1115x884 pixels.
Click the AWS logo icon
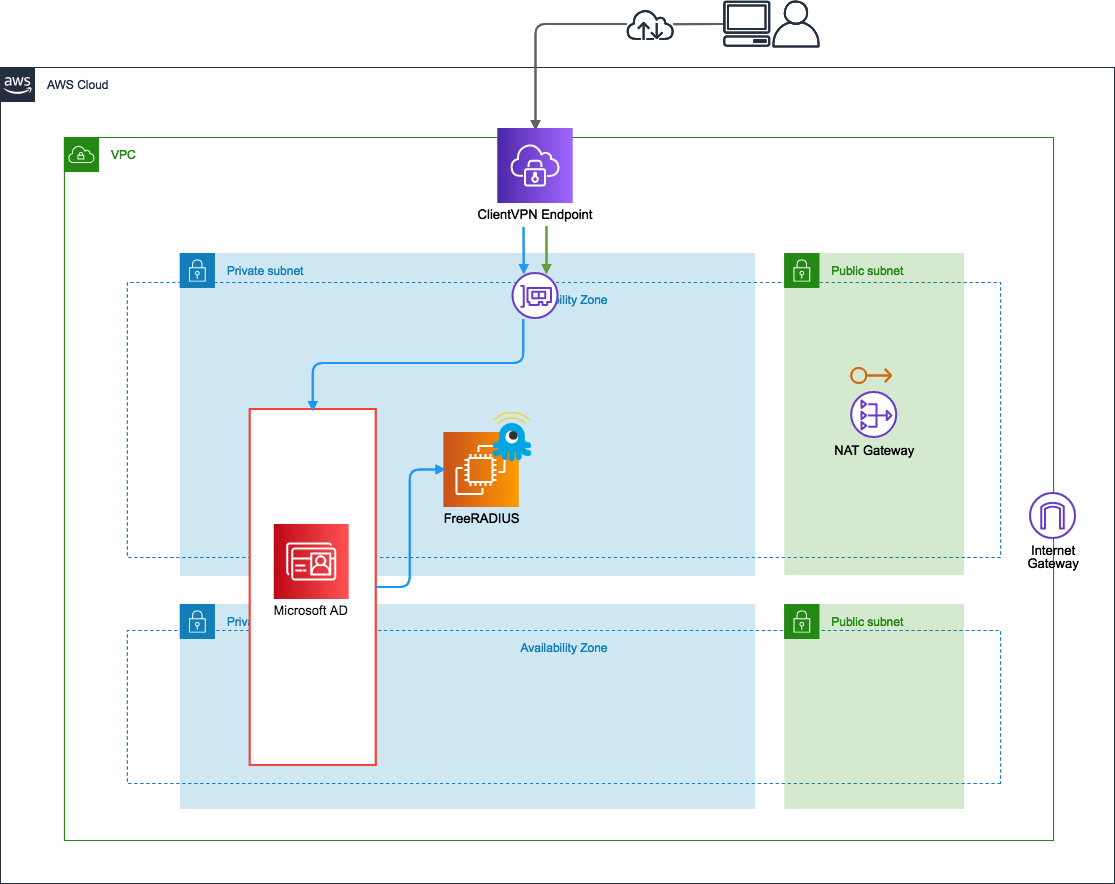pos(18,85)
